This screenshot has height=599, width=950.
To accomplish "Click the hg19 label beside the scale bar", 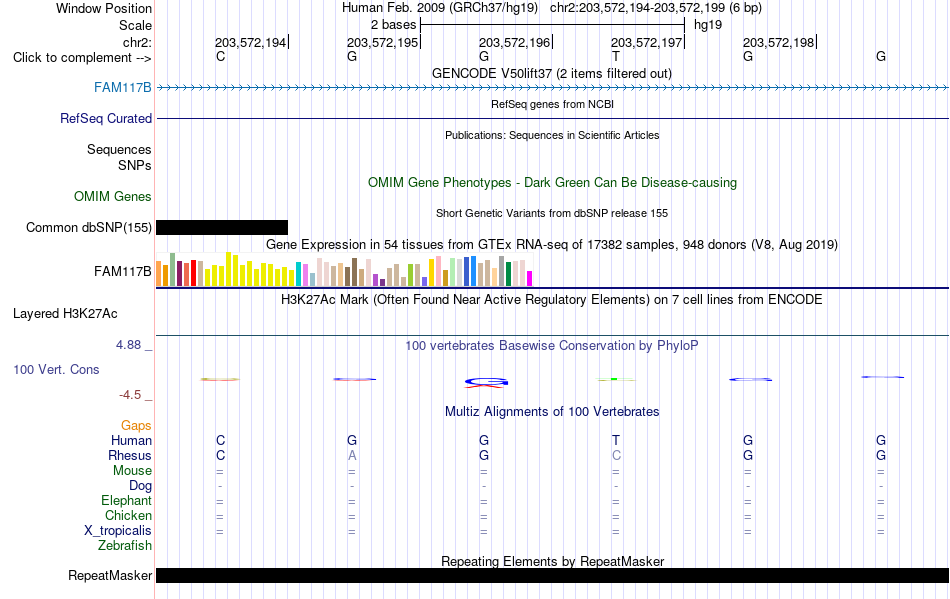I will click(x=708, y=25).
